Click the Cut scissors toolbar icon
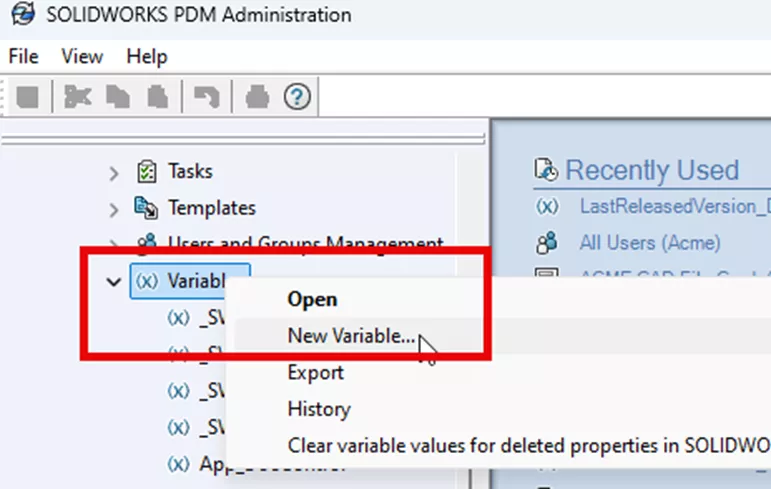 (78, 96)
